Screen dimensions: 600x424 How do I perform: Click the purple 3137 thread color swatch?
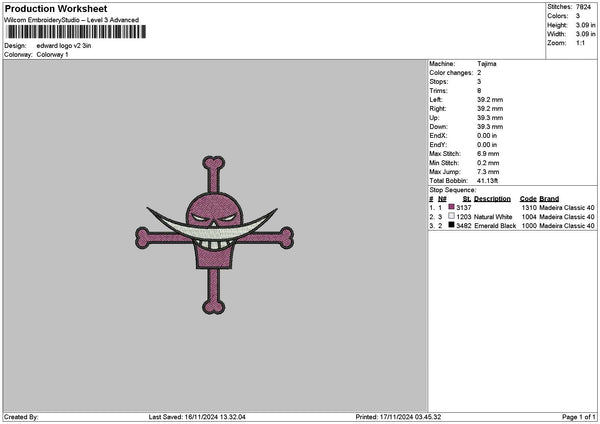452,207
